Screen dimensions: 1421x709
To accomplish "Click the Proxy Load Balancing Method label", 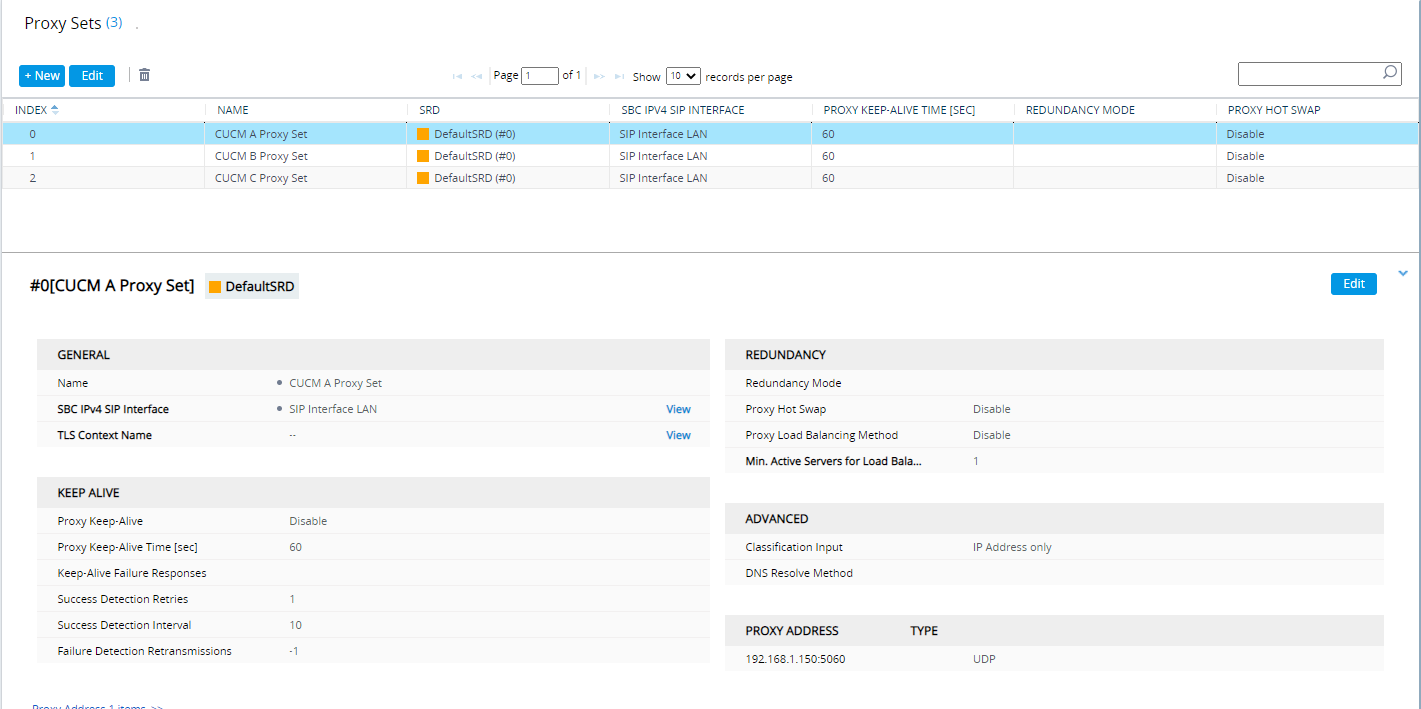I will tap(822, 435).
